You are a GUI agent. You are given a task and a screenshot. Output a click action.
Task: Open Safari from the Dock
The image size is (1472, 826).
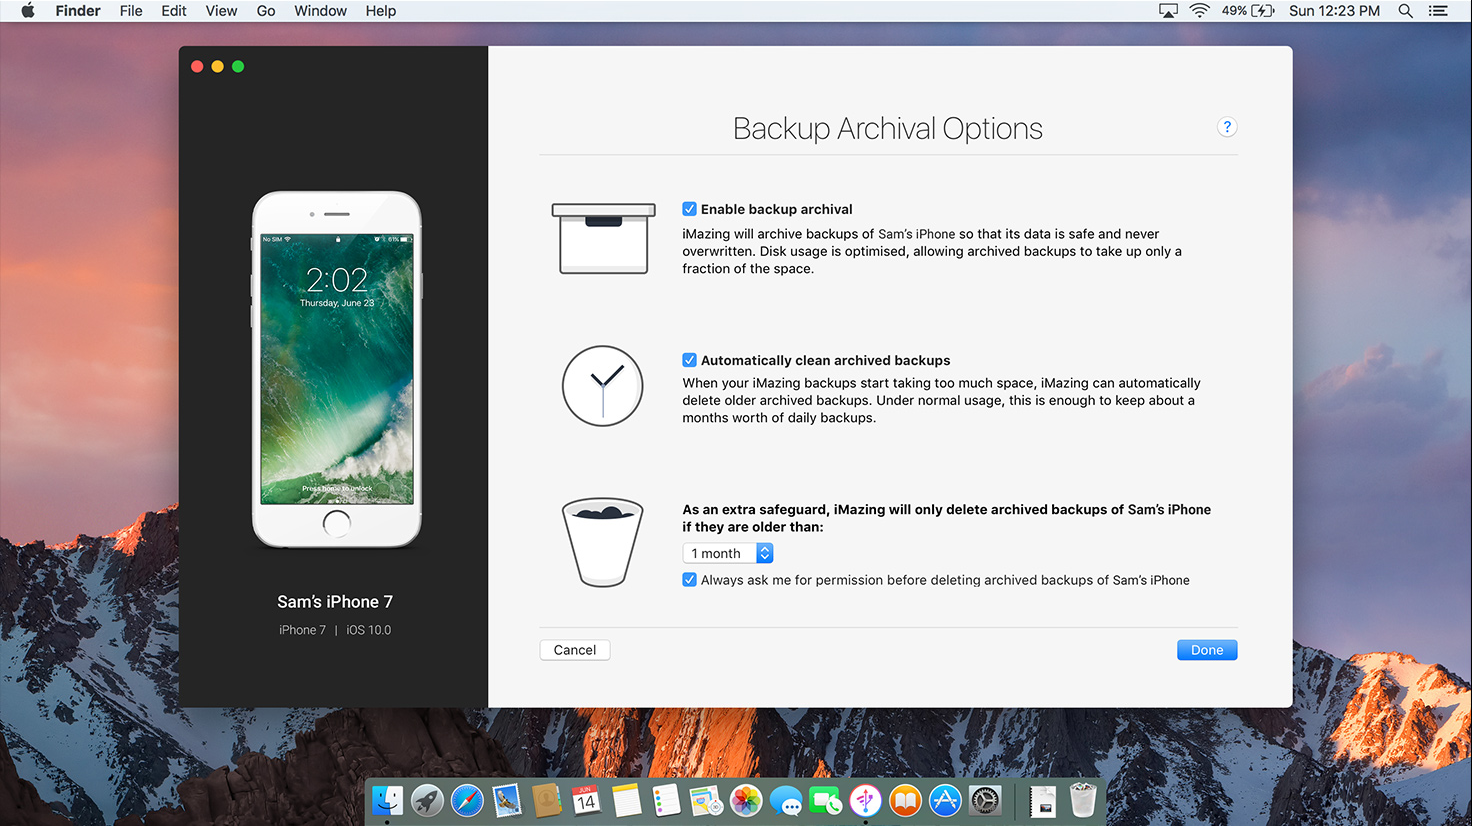pyautogui.click(x=467, y=800)
